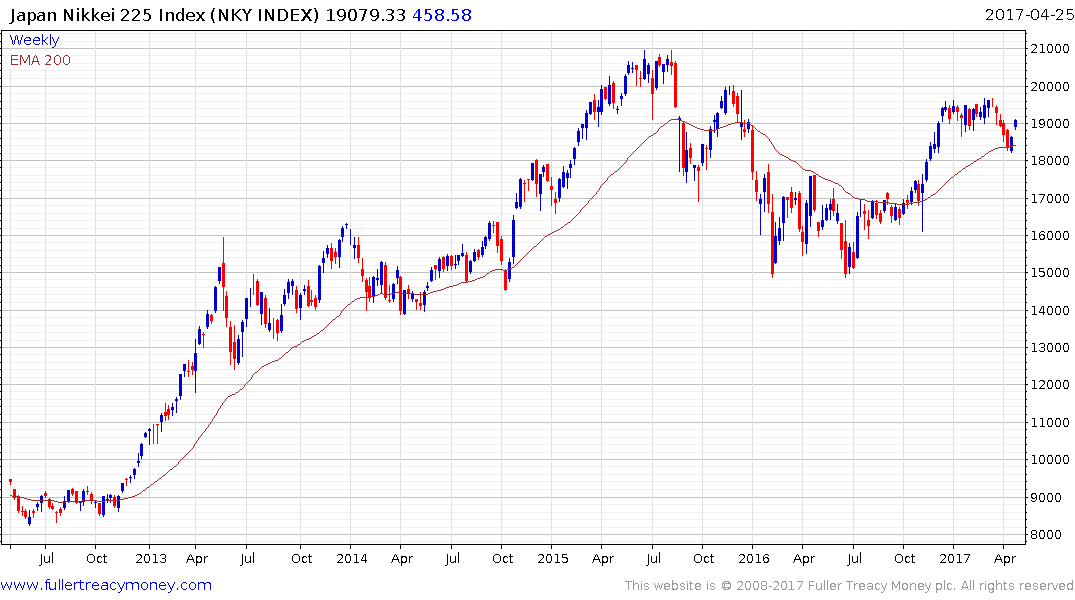Click the 10000 price axis label

coord(1050,459)
